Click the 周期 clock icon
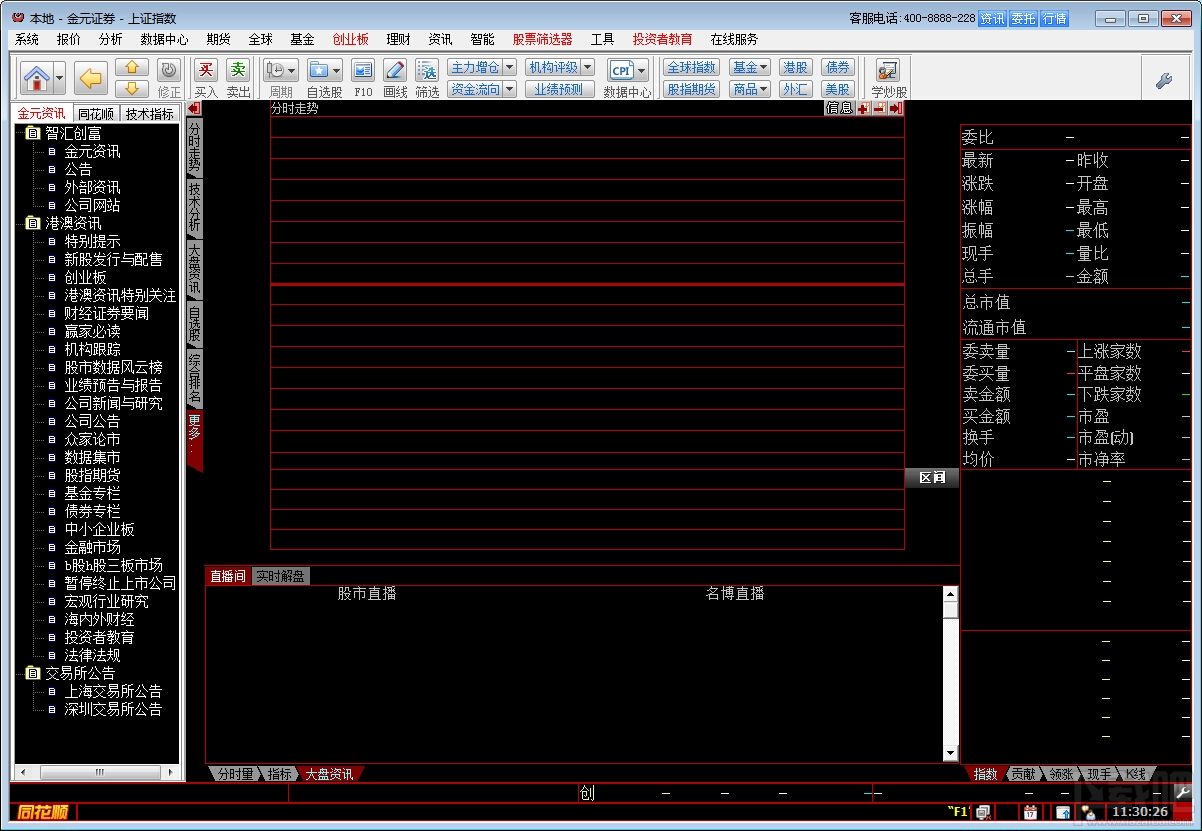The width and height of the screenshot is (1202, 831). click(x=275, y=70)
